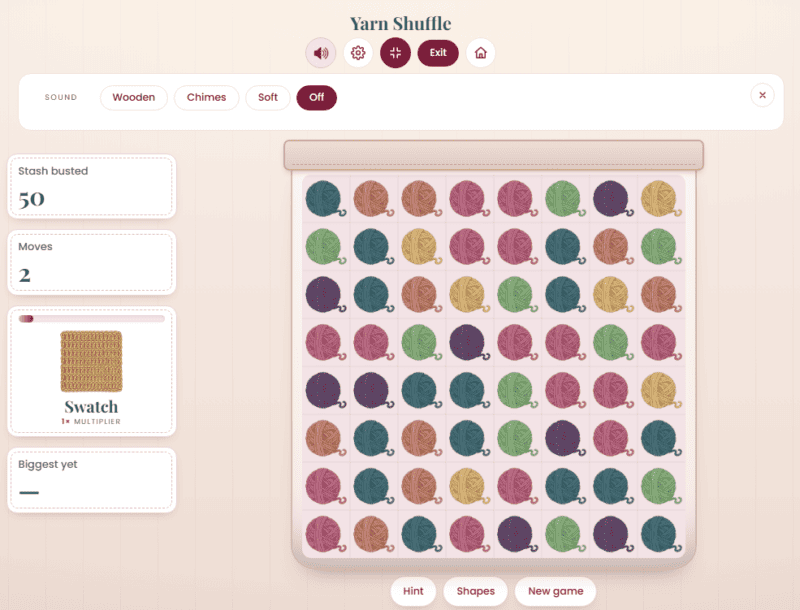Choose the Soft sound option
The width and height of the screenshot is (800, 610).
[268, 97]
